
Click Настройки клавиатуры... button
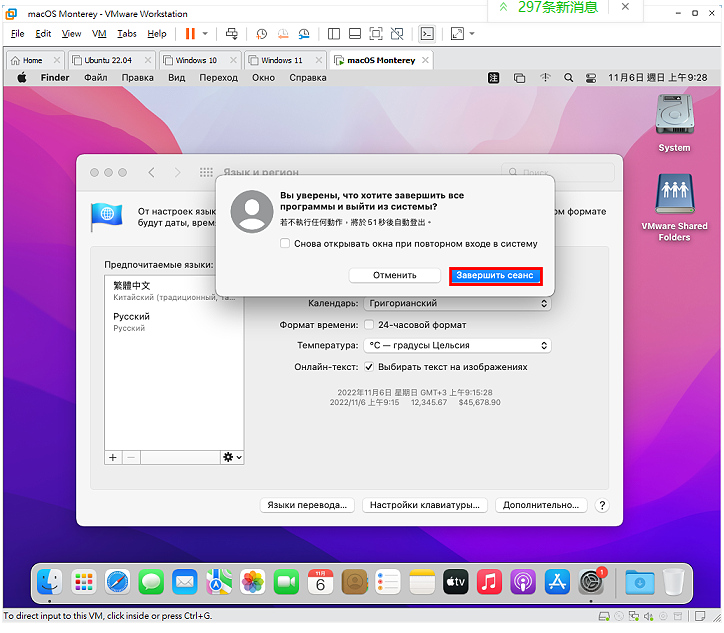[425, 505]
